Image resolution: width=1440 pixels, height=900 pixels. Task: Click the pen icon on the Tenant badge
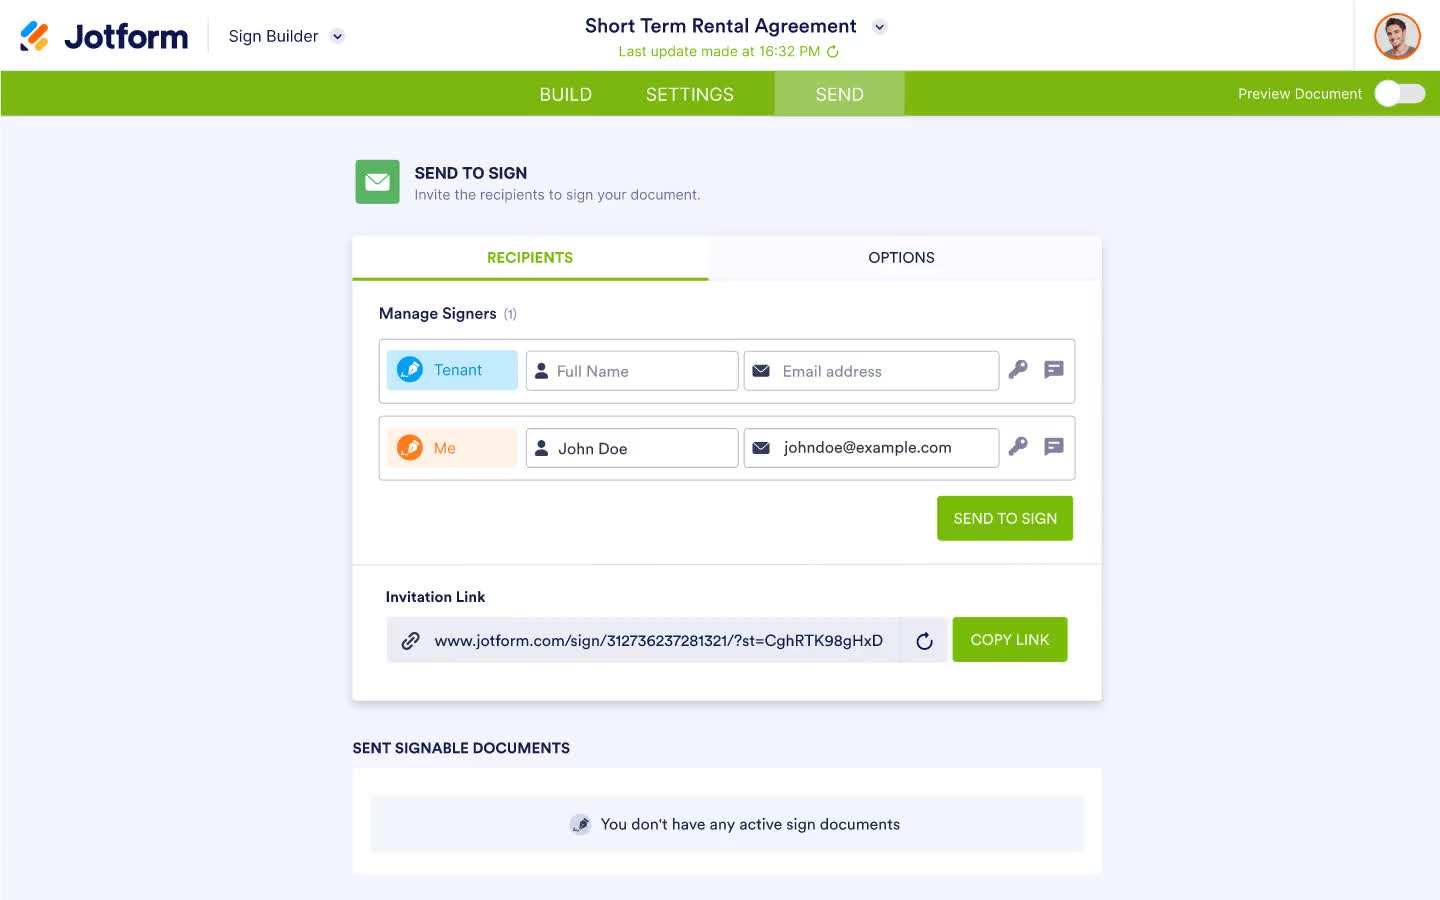(410, 369)
